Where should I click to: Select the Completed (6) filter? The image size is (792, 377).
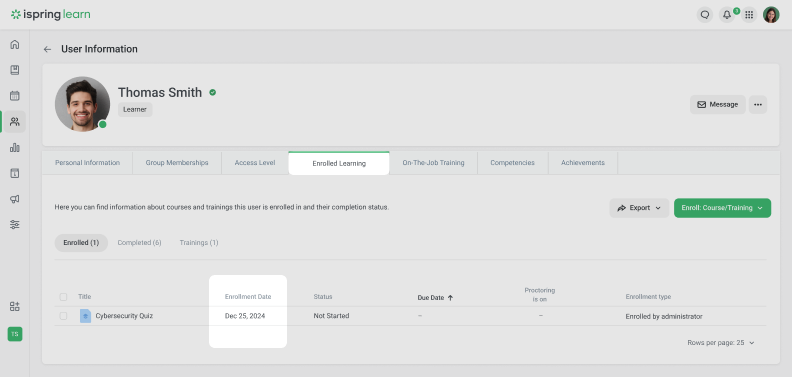tap(139, 243)
